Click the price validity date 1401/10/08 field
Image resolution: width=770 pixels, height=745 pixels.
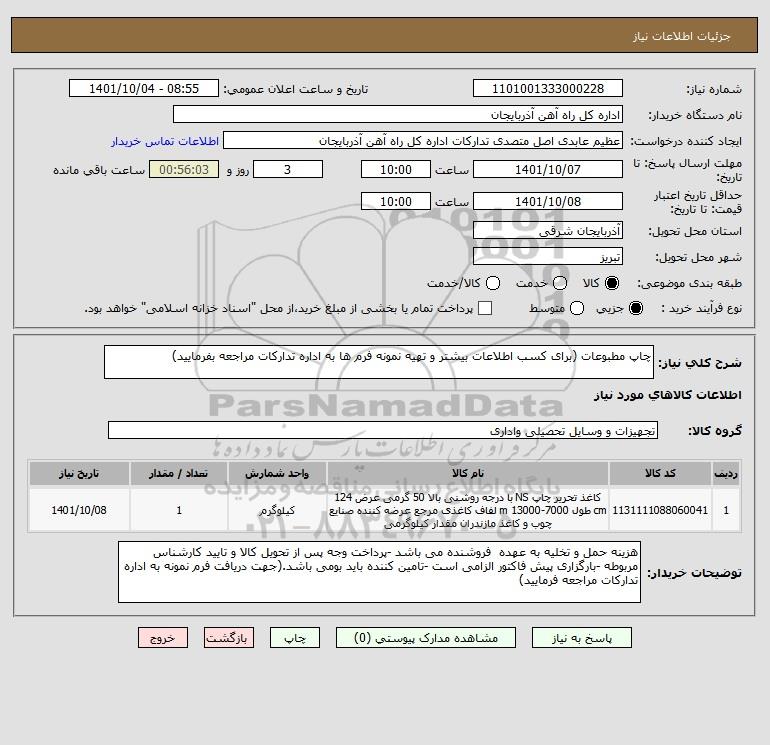(x=548, y=201)
